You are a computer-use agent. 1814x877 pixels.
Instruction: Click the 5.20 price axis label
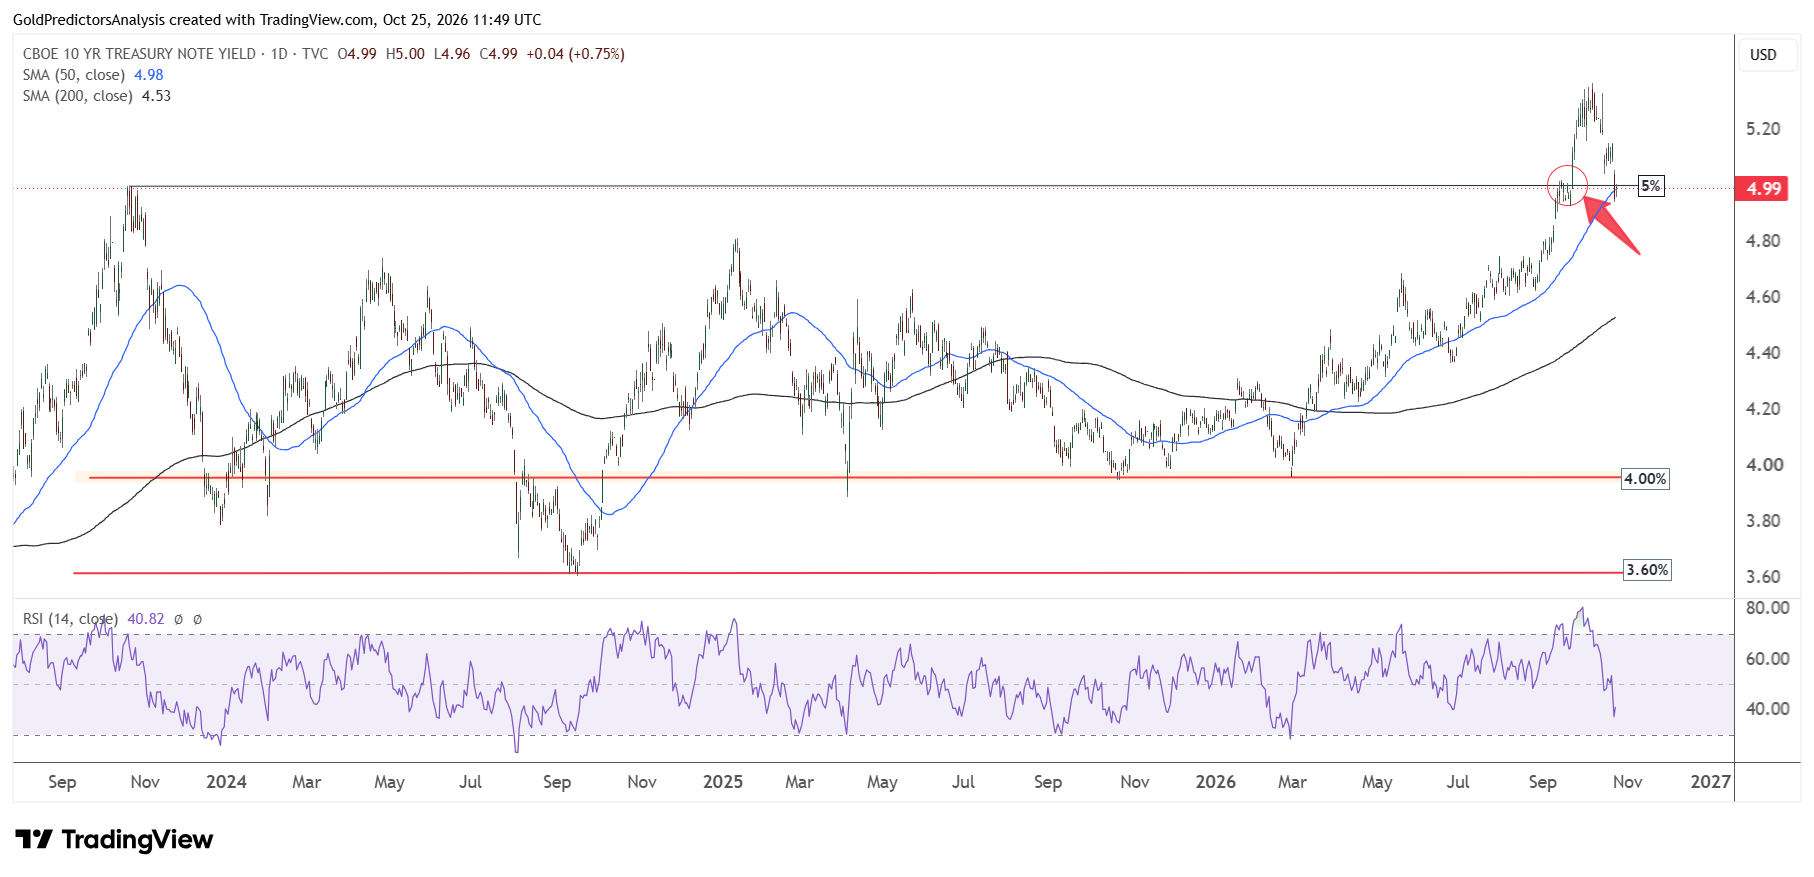click(x=1763, y=129)
